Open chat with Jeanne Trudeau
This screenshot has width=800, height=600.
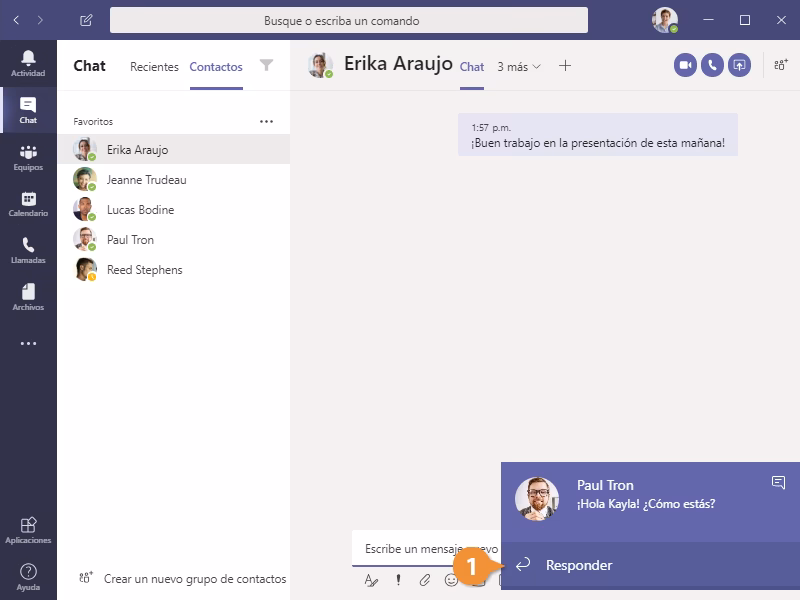coord(173,180)
